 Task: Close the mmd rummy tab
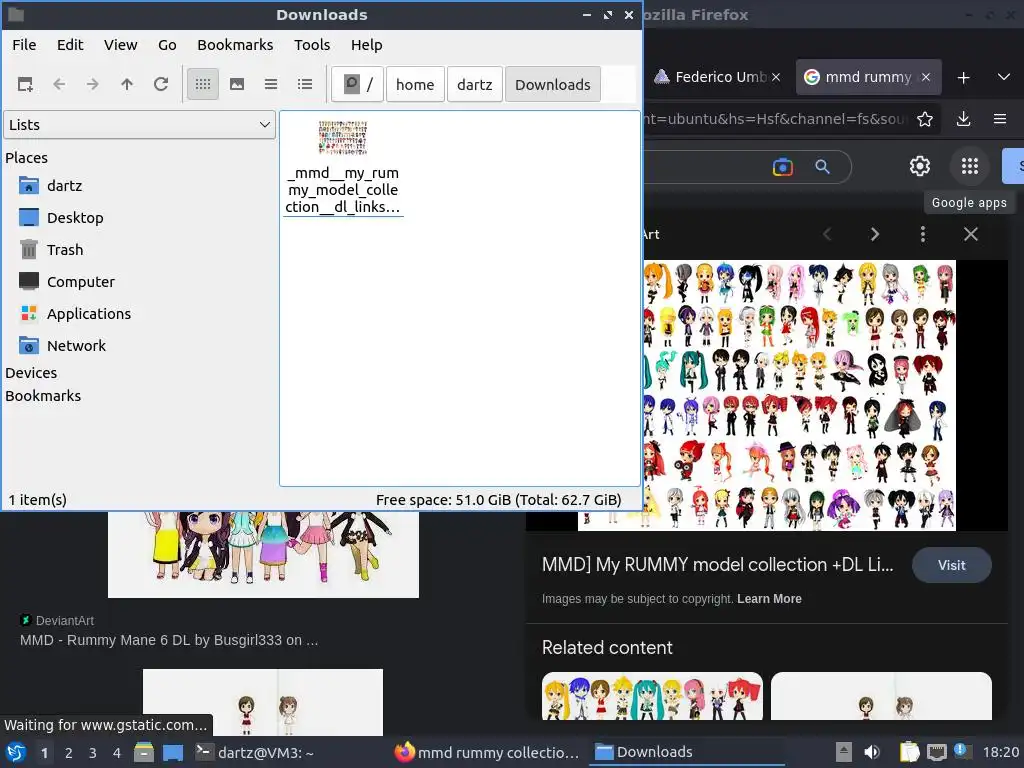point(925,77)
